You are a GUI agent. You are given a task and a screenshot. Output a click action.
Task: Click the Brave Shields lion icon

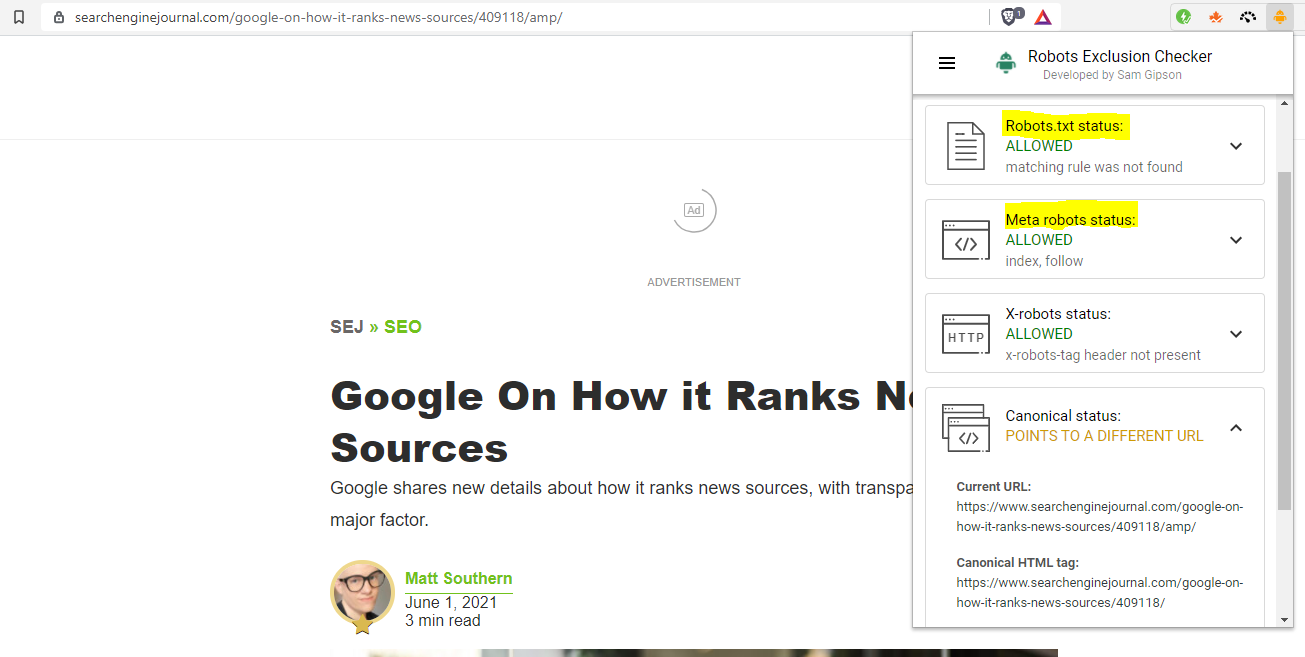tap(1010, 17)
